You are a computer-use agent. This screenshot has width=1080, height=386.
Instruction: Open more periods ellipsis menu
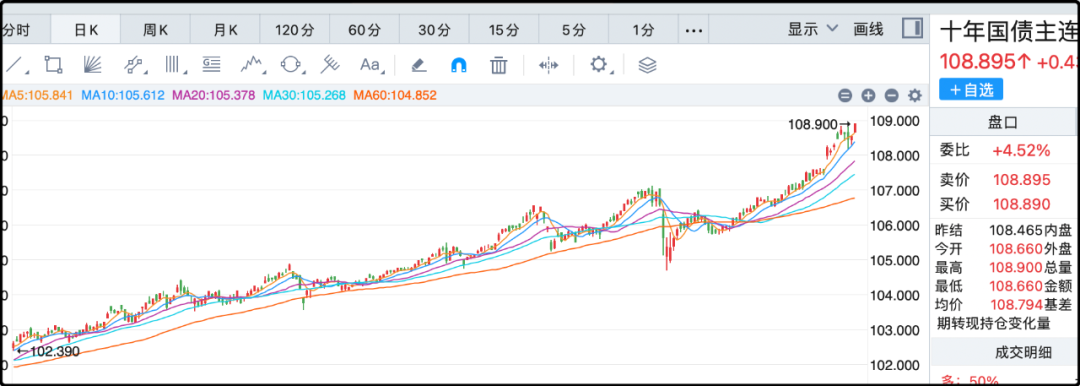[694, 30]
